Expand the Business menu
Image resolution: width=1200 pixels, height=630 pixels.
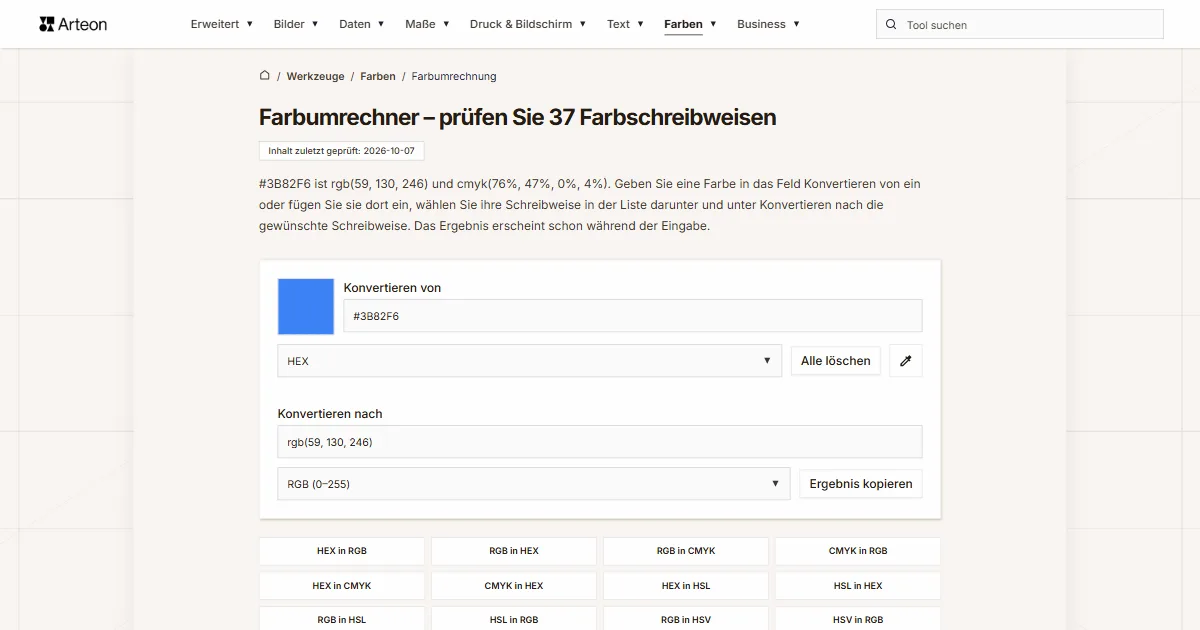(768, 24)
